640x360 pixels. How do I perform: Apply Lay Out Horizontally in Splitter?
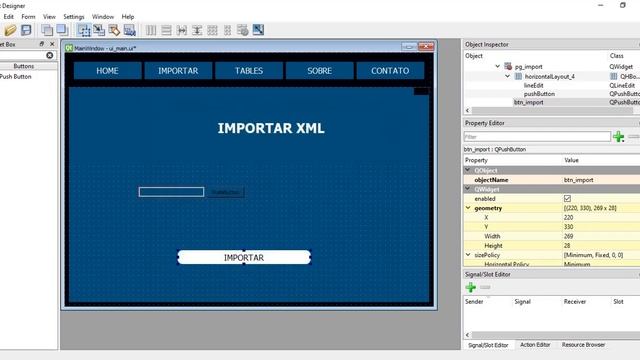click(182, 30)
